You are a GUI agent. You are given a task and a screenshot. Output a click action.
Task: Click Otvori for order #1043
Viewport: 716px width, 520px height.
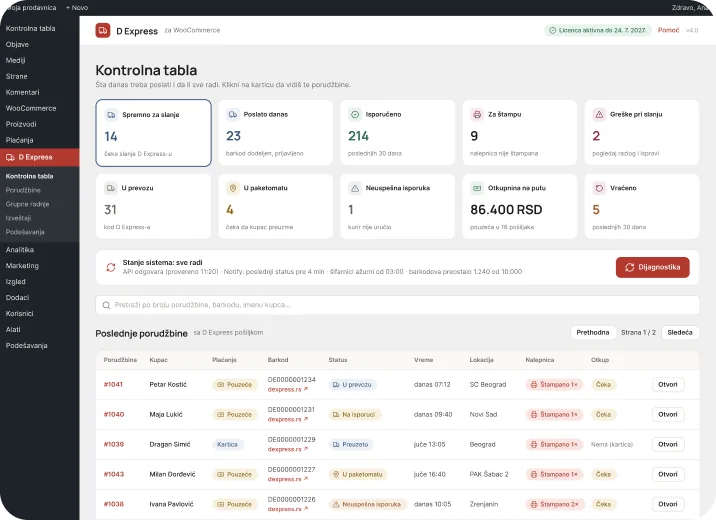point(668,474)
